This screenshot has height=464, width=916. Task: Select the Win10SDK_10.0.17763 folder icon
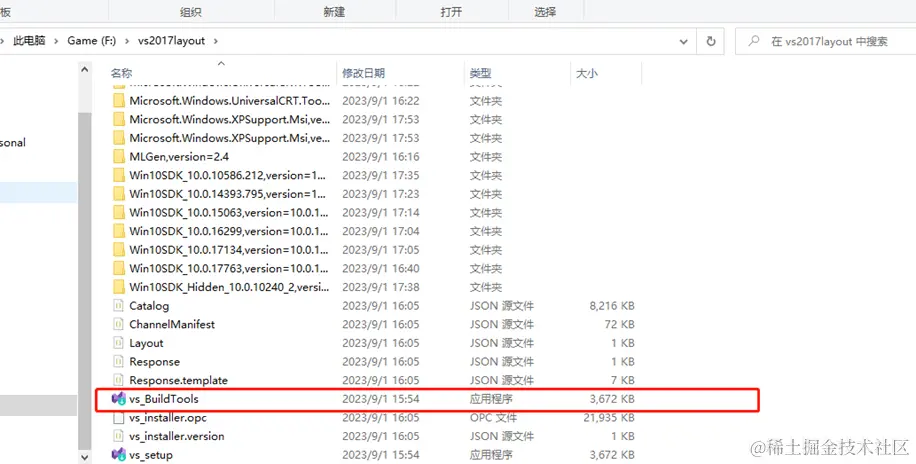[119, 269]
